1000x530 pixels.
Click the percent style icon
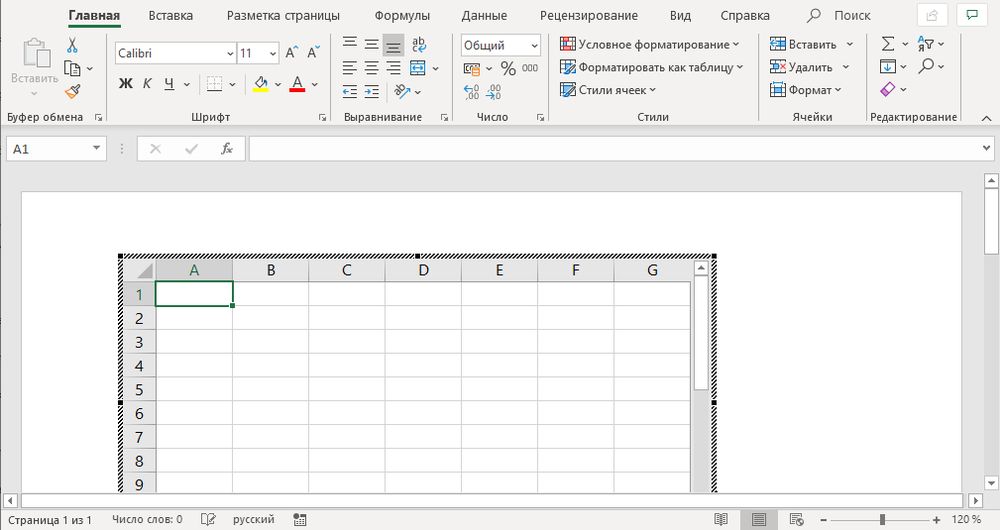(x=508, y=68)
